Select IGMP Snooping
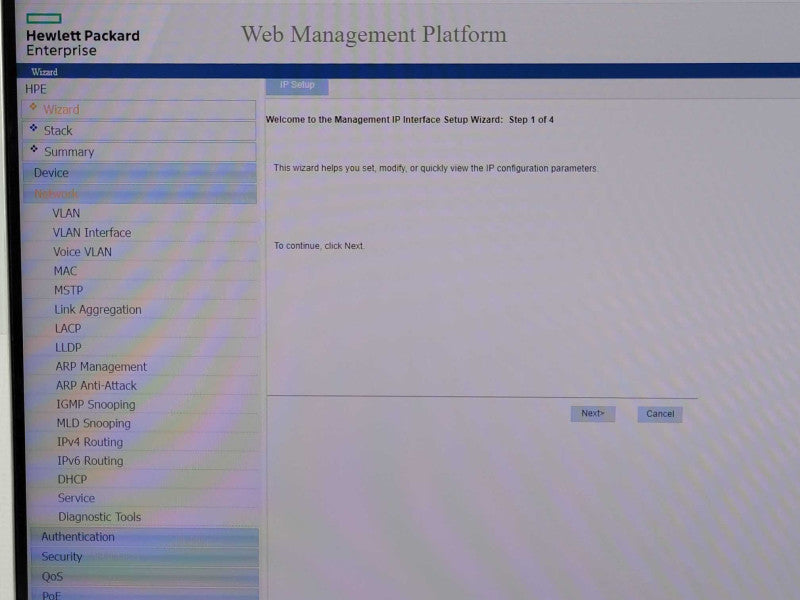The height and width of the screenshot is (600, 800). [96, 405]
